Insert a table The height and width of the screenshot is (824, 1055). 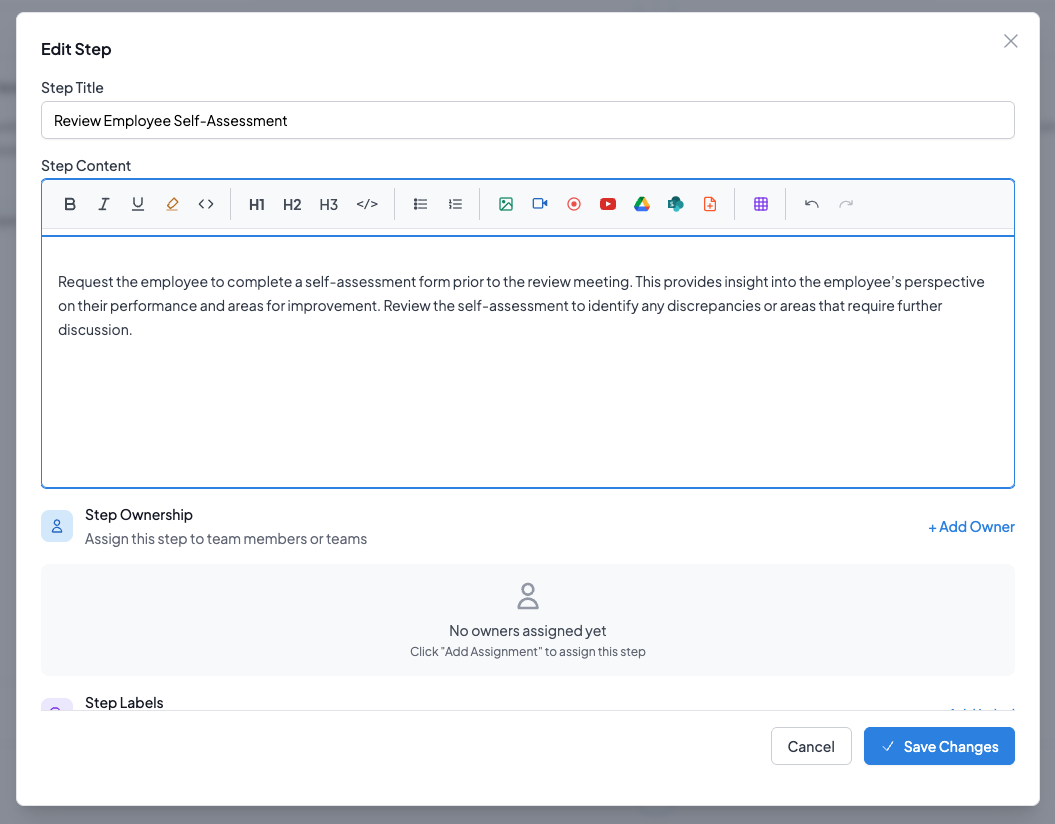761,204
